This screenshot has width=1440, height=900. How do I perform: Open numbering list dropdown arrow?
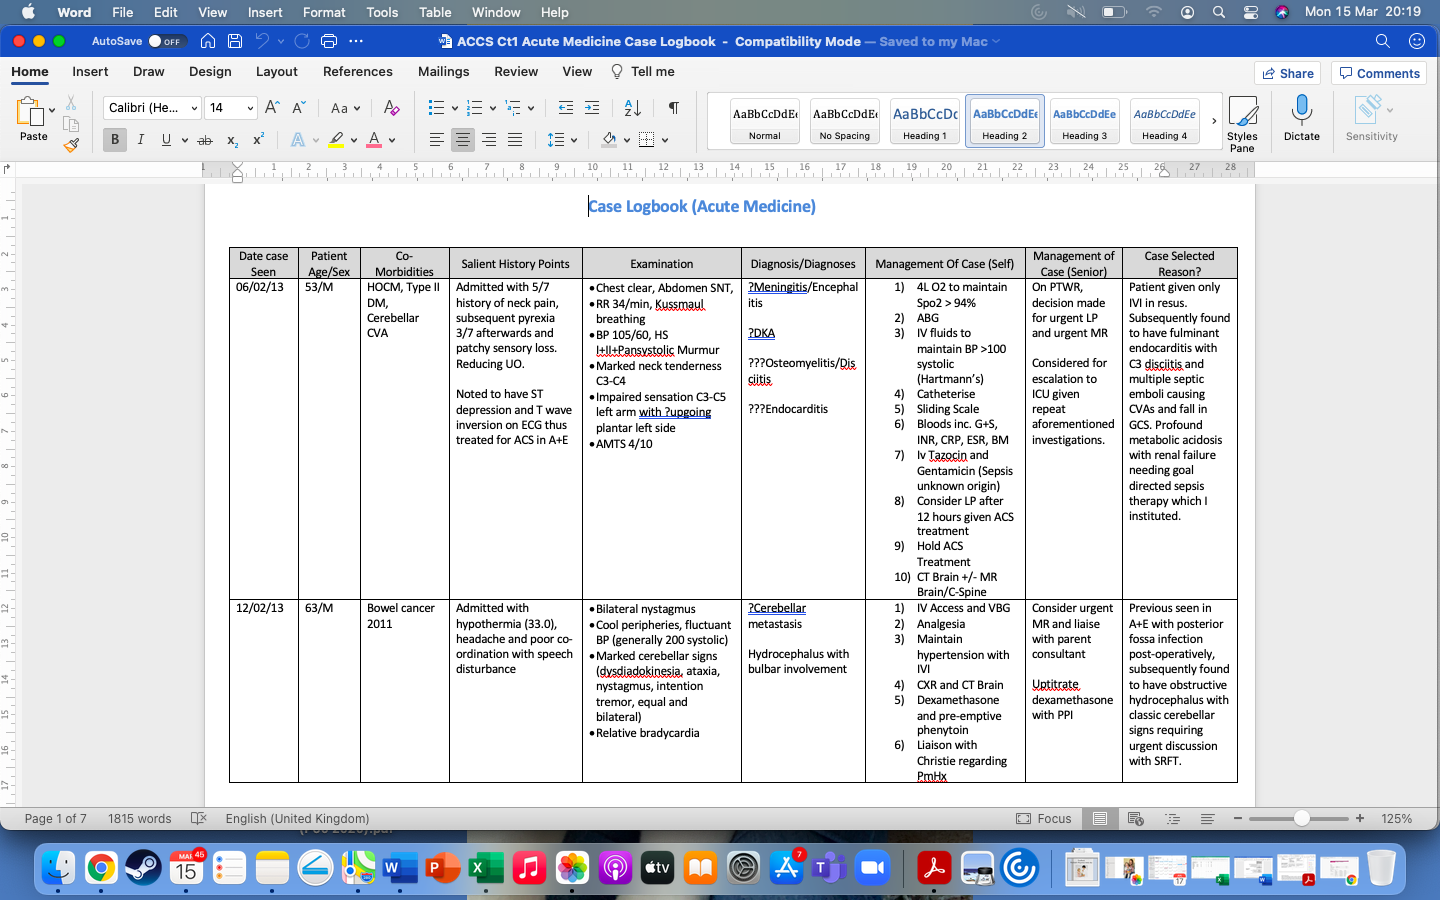(493, 108)
